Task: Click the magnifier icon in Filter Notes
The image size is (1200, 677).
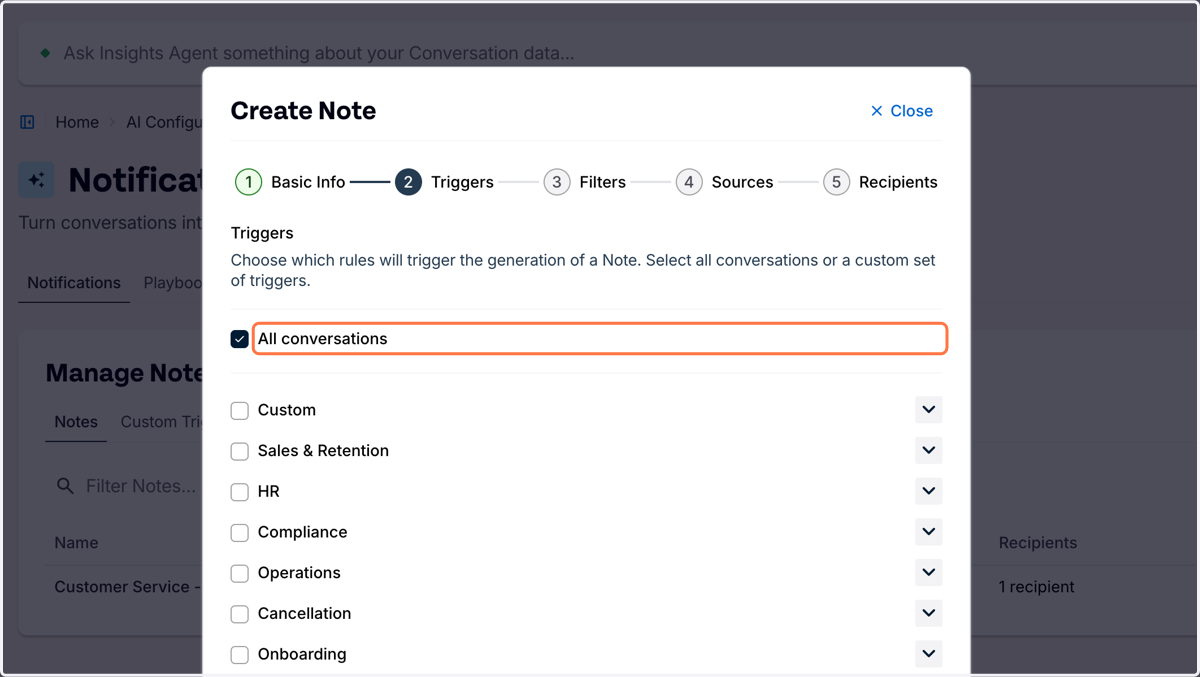Action: coord(65,486)
